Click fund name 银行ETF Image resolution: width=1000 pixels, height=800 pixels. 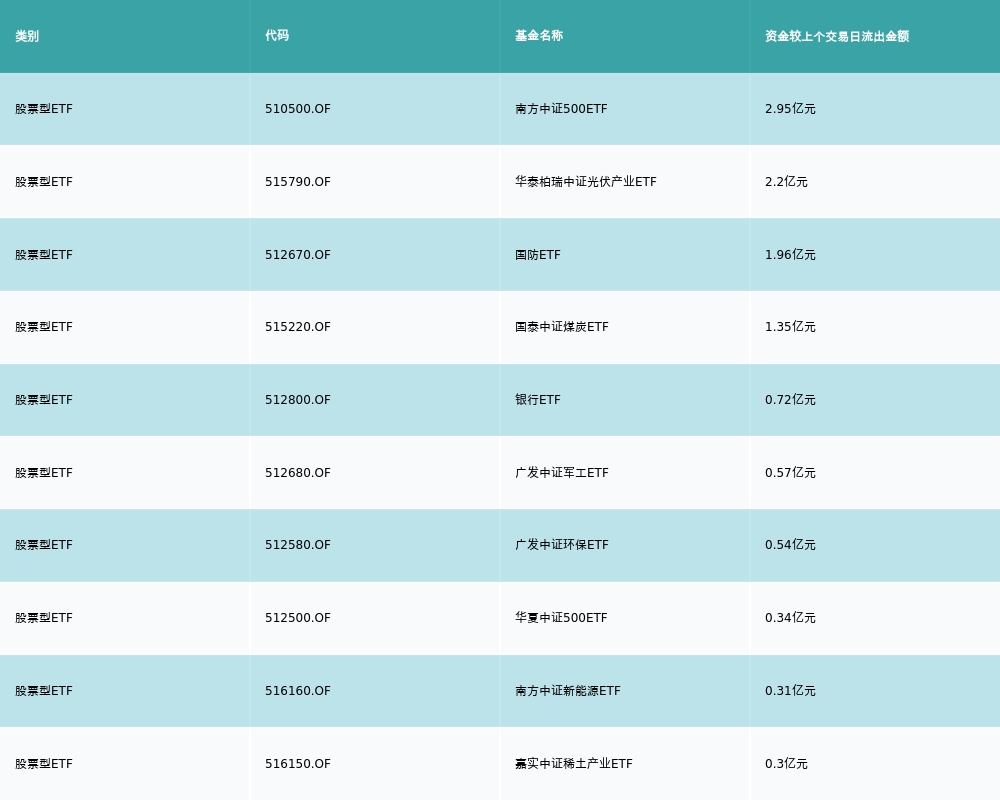[x=538, y=400]
